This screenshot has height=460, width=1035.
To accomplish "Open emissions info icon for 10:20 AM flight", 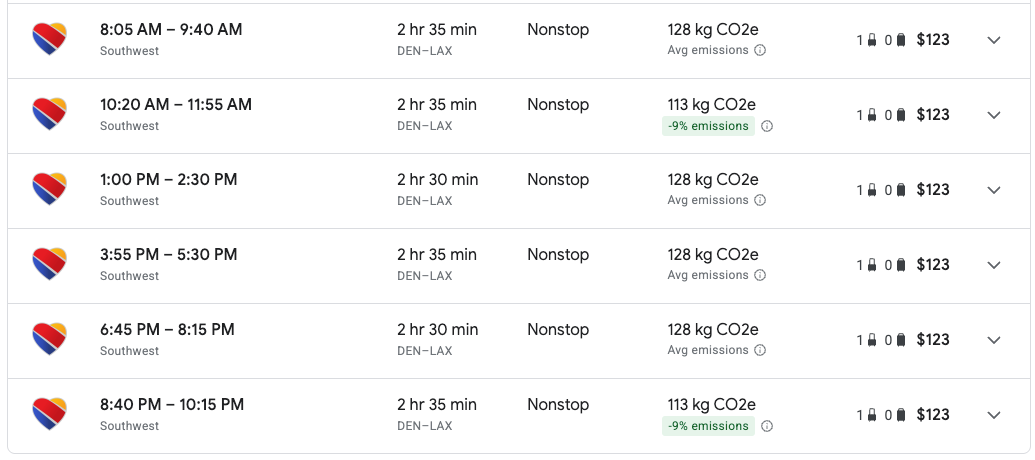I will [x=767, y=126].
